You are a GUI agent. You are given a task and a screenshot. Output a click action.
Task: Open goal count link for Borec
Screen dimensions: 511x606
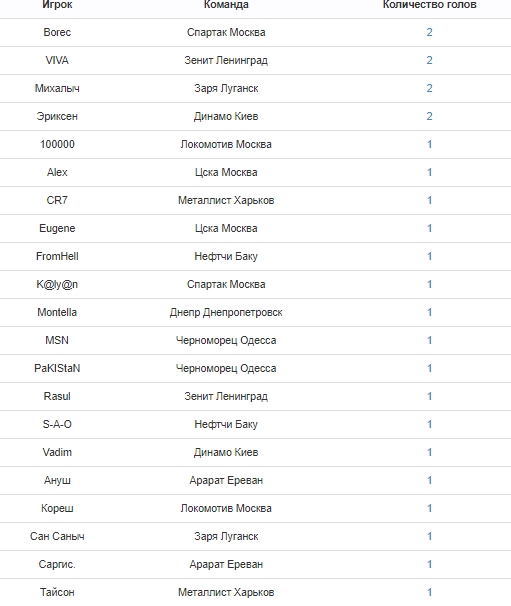point(429,32)
